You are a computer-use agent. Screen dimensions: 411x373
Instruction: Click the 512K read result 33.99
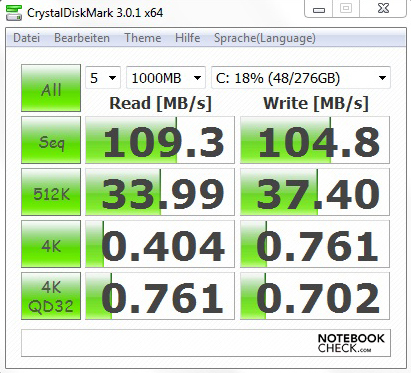pos(160,192)
